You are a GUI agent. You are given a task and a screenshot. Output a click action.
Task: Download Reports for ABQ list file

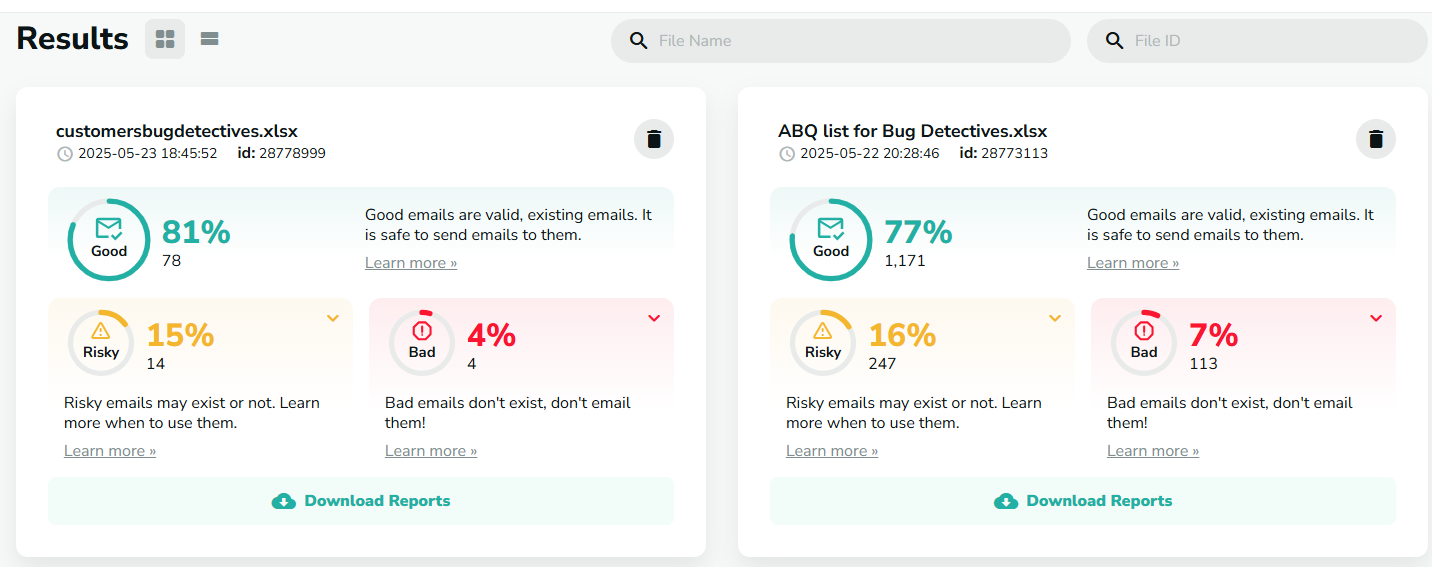[x=1083, y=501]
